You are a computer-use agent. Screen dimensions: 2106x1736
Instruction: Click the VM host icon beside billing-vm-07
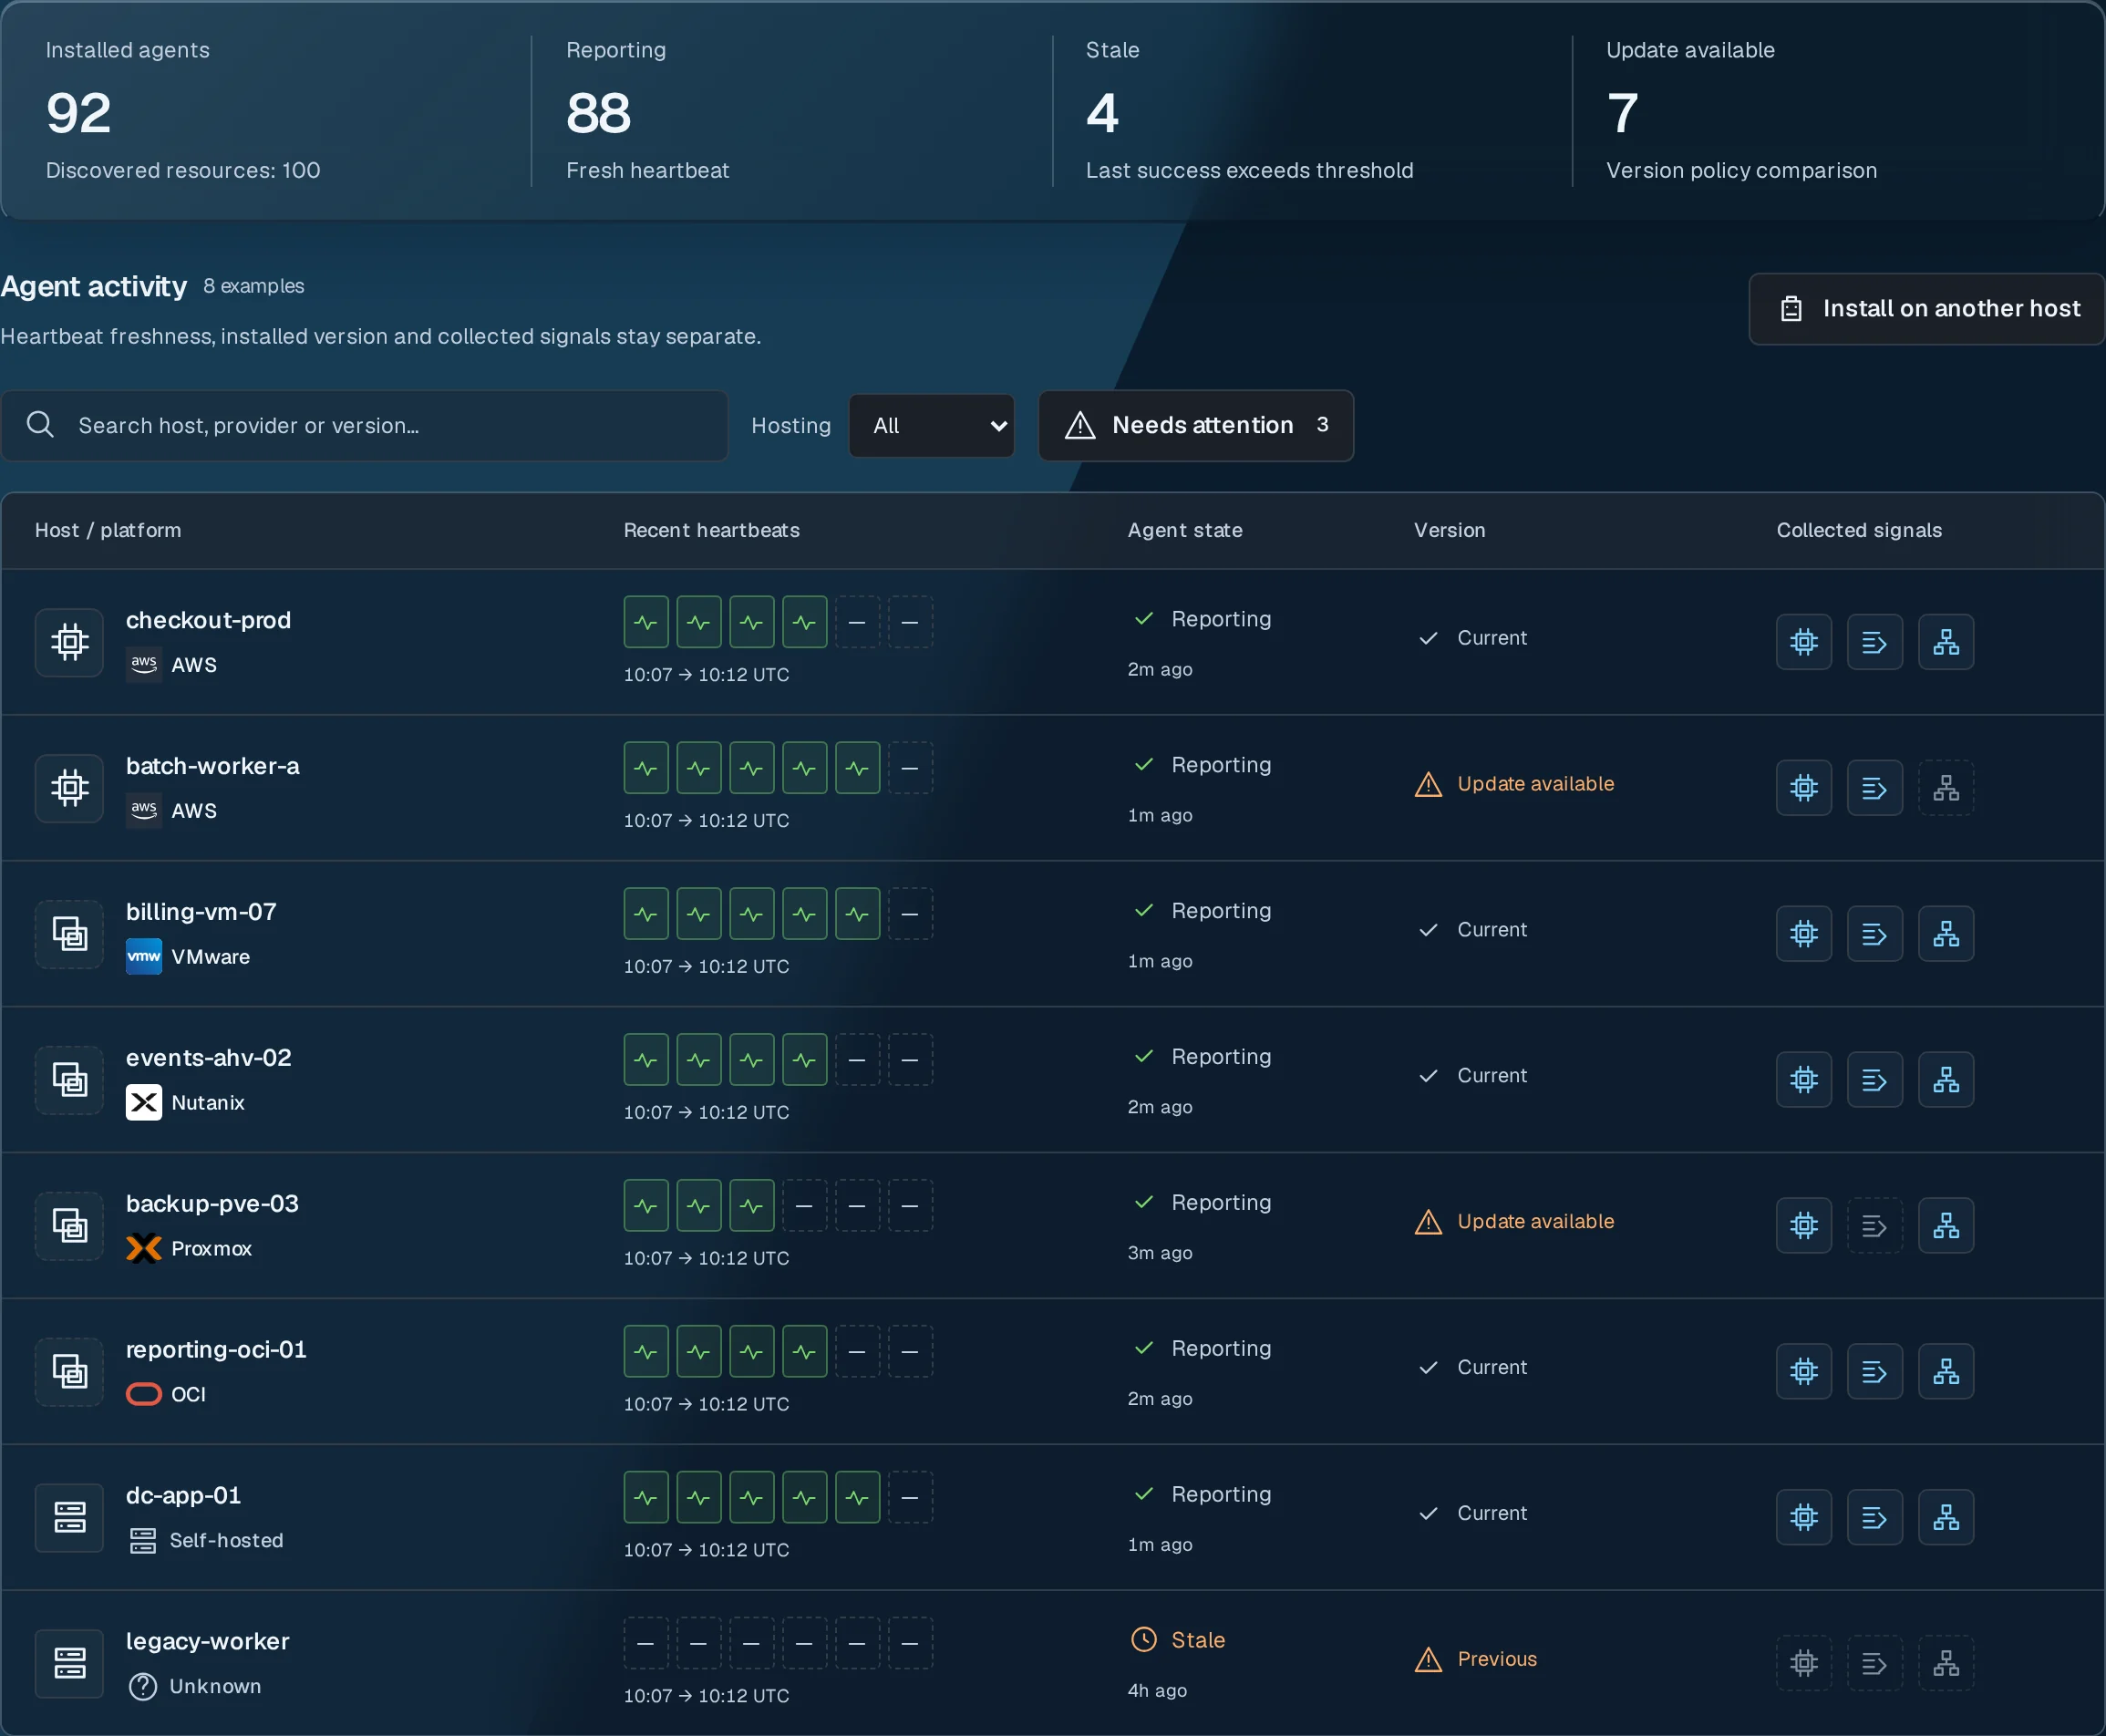click(69, 934)
